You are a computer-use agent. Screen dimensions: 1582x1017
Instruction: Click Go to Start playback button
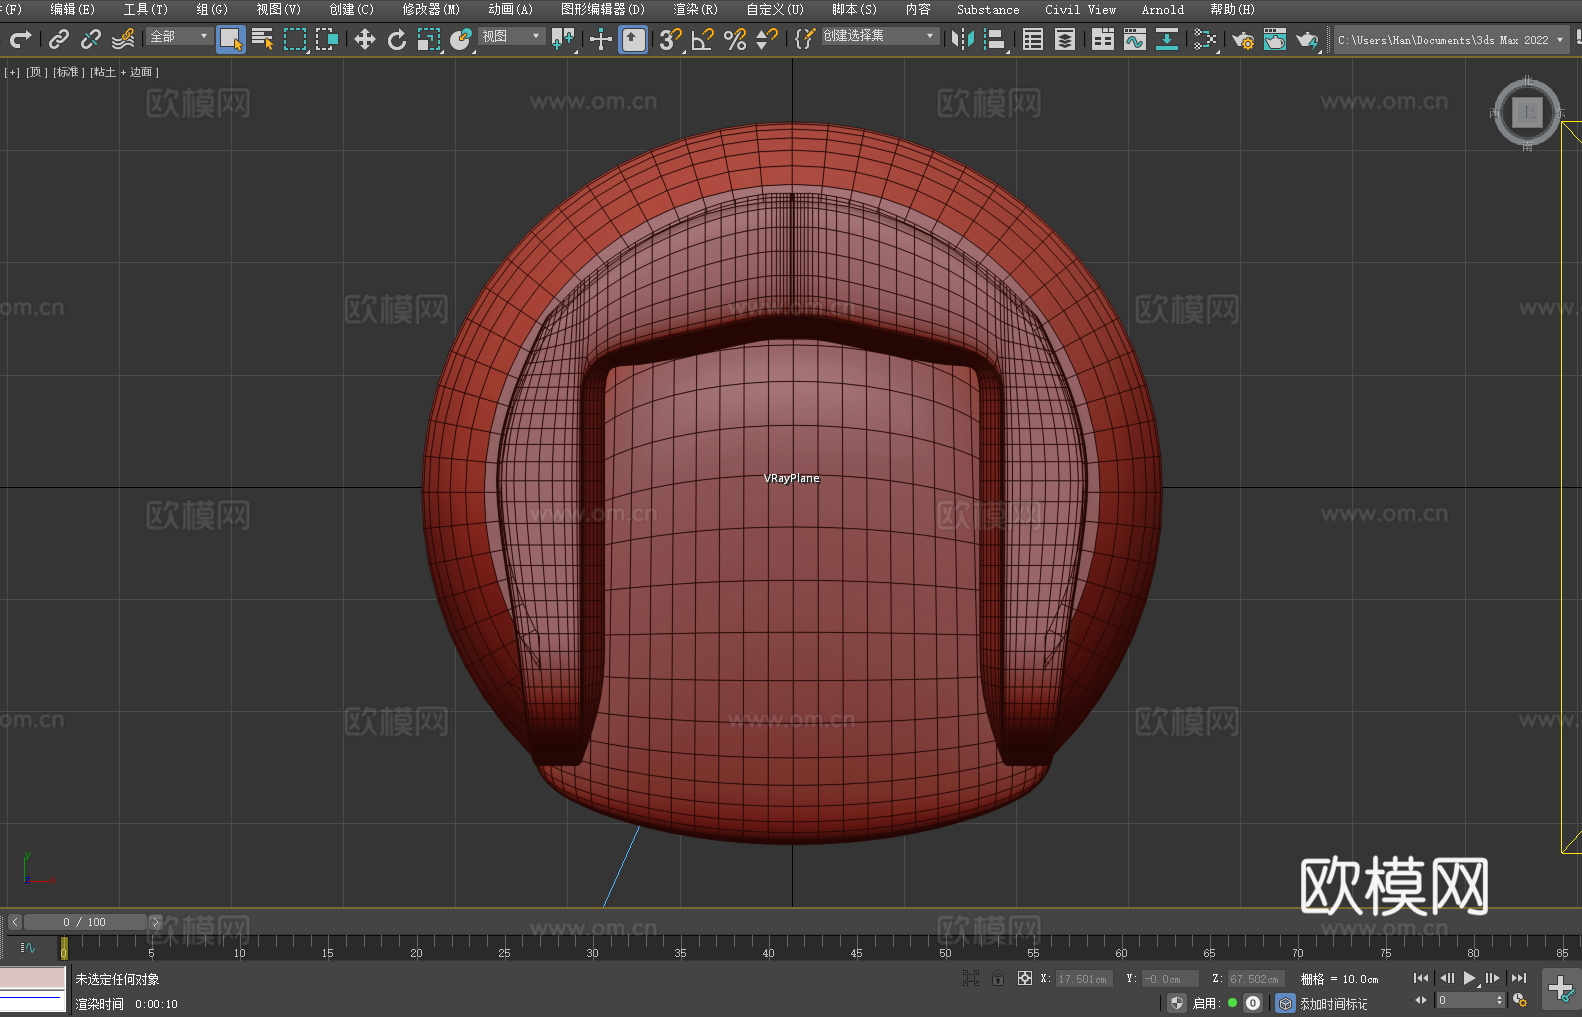[1421, 978]
